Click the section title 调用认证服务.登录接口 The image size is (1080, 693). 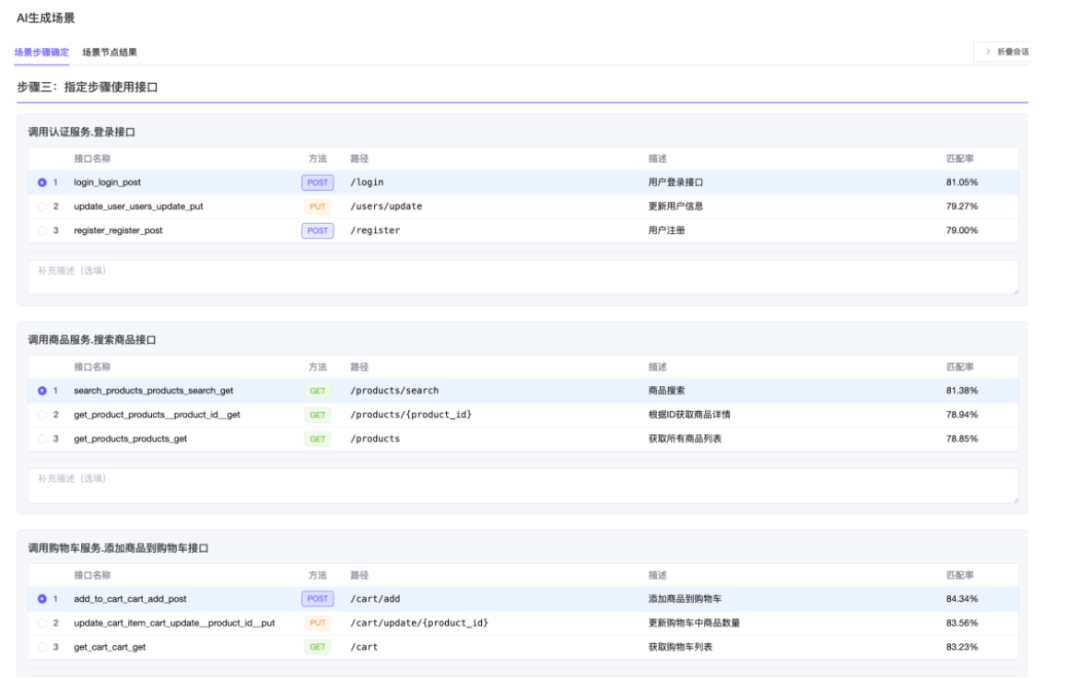point(81,132)
